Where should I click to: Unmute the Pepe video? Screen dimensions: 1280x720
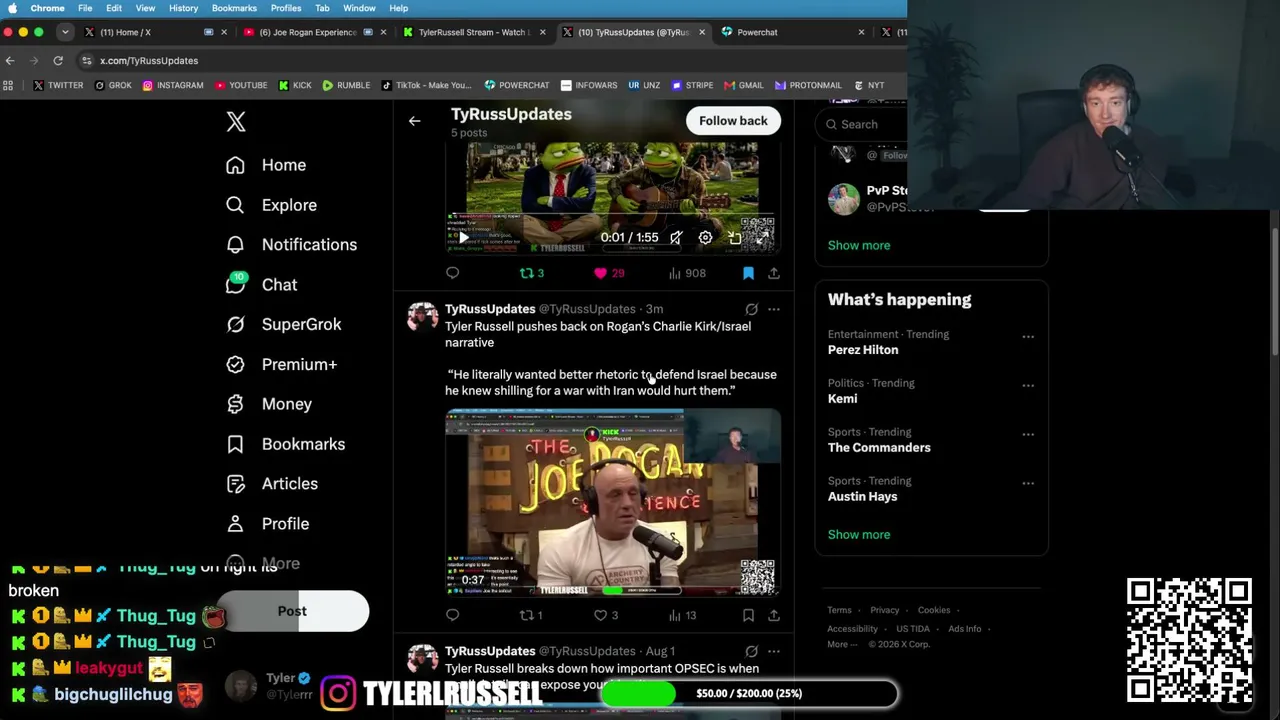pos(676,238)
